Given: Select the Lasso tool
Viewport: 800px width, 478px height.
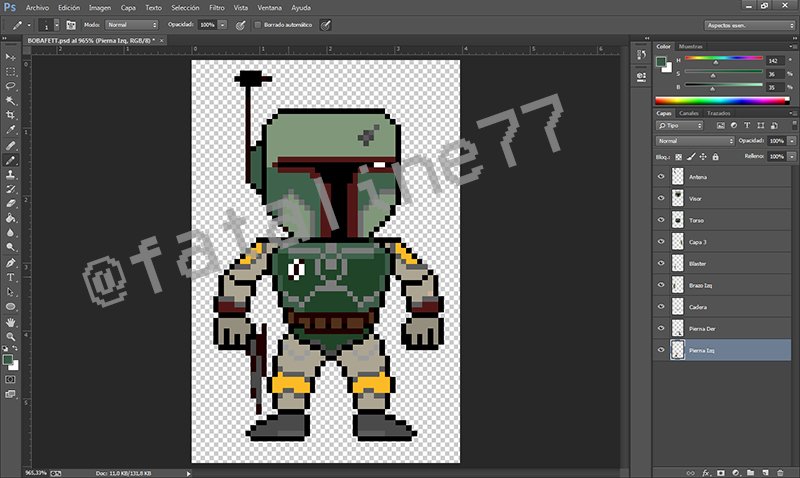Looking at the screenshot, I should coord(10,86).
